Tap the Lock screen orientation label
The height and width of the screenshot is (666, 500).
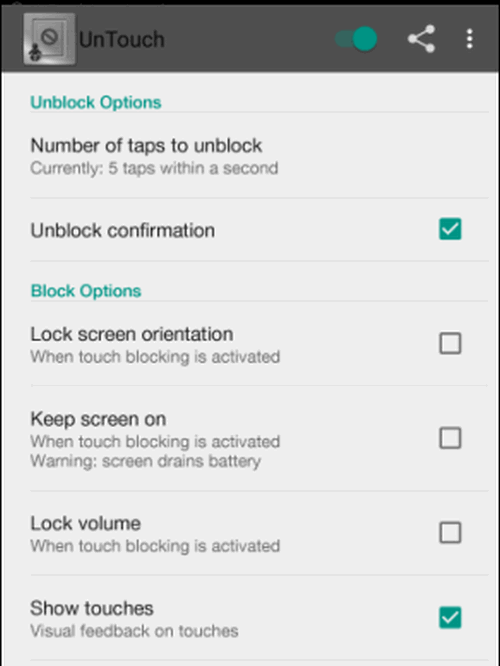132,334
